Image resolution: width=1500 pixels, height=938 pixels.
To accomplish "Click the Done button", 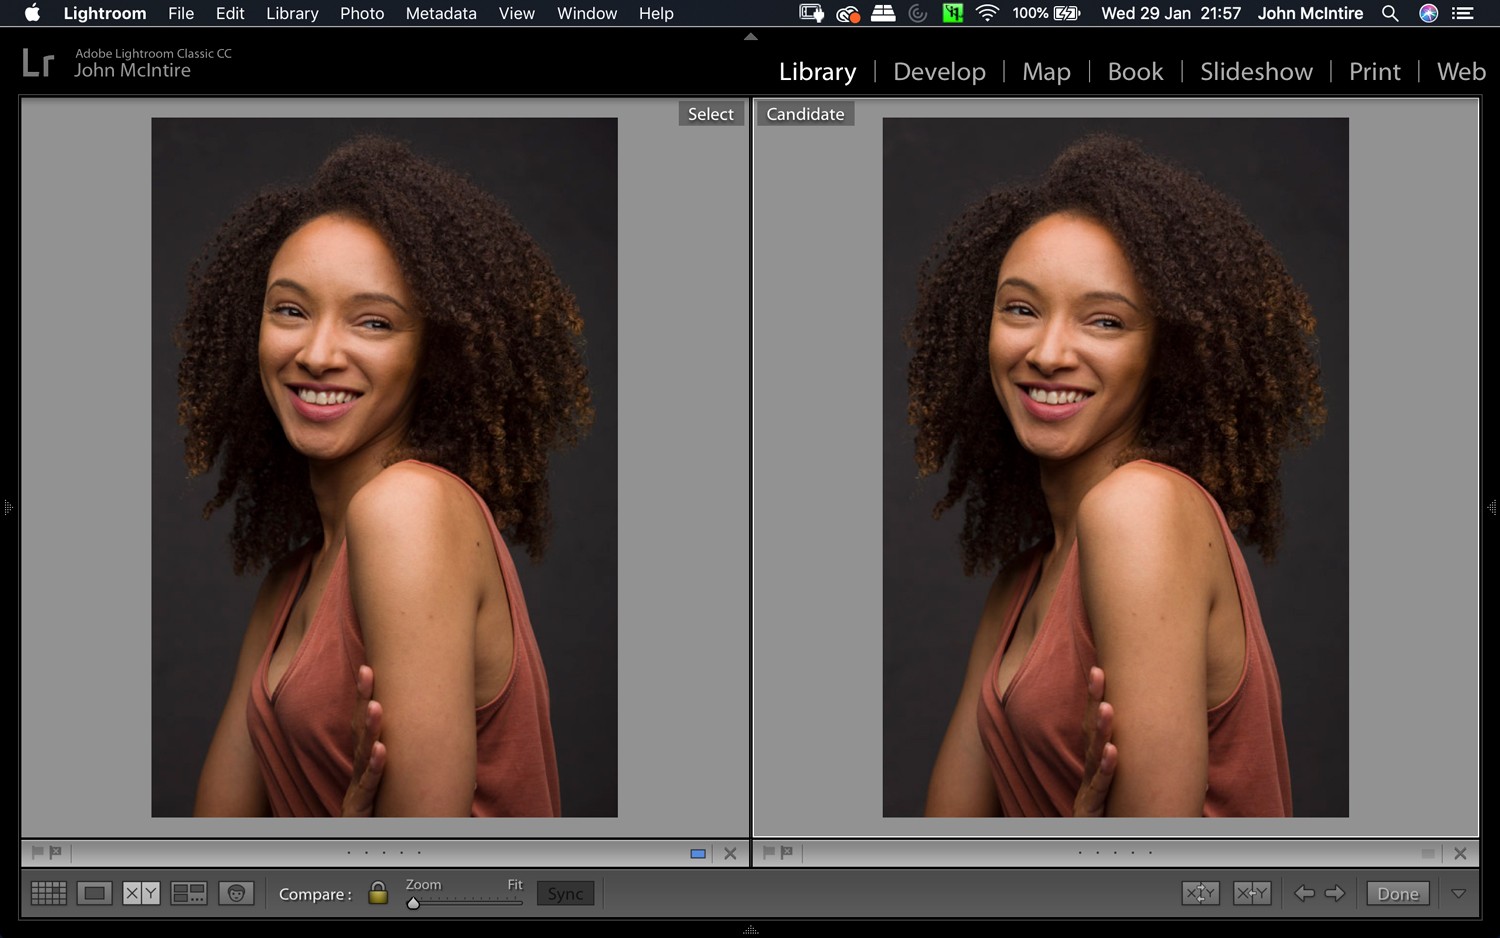I will pos(1397,893).
